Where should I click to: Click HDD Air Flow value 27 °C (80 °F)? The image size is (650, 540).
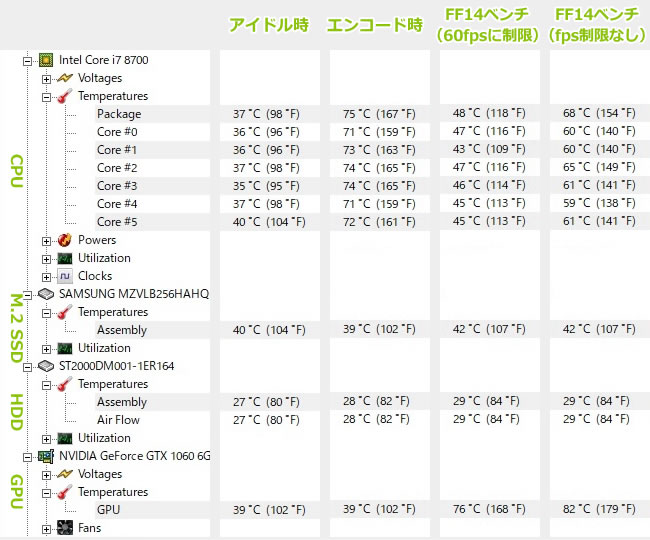click(266, 420)
